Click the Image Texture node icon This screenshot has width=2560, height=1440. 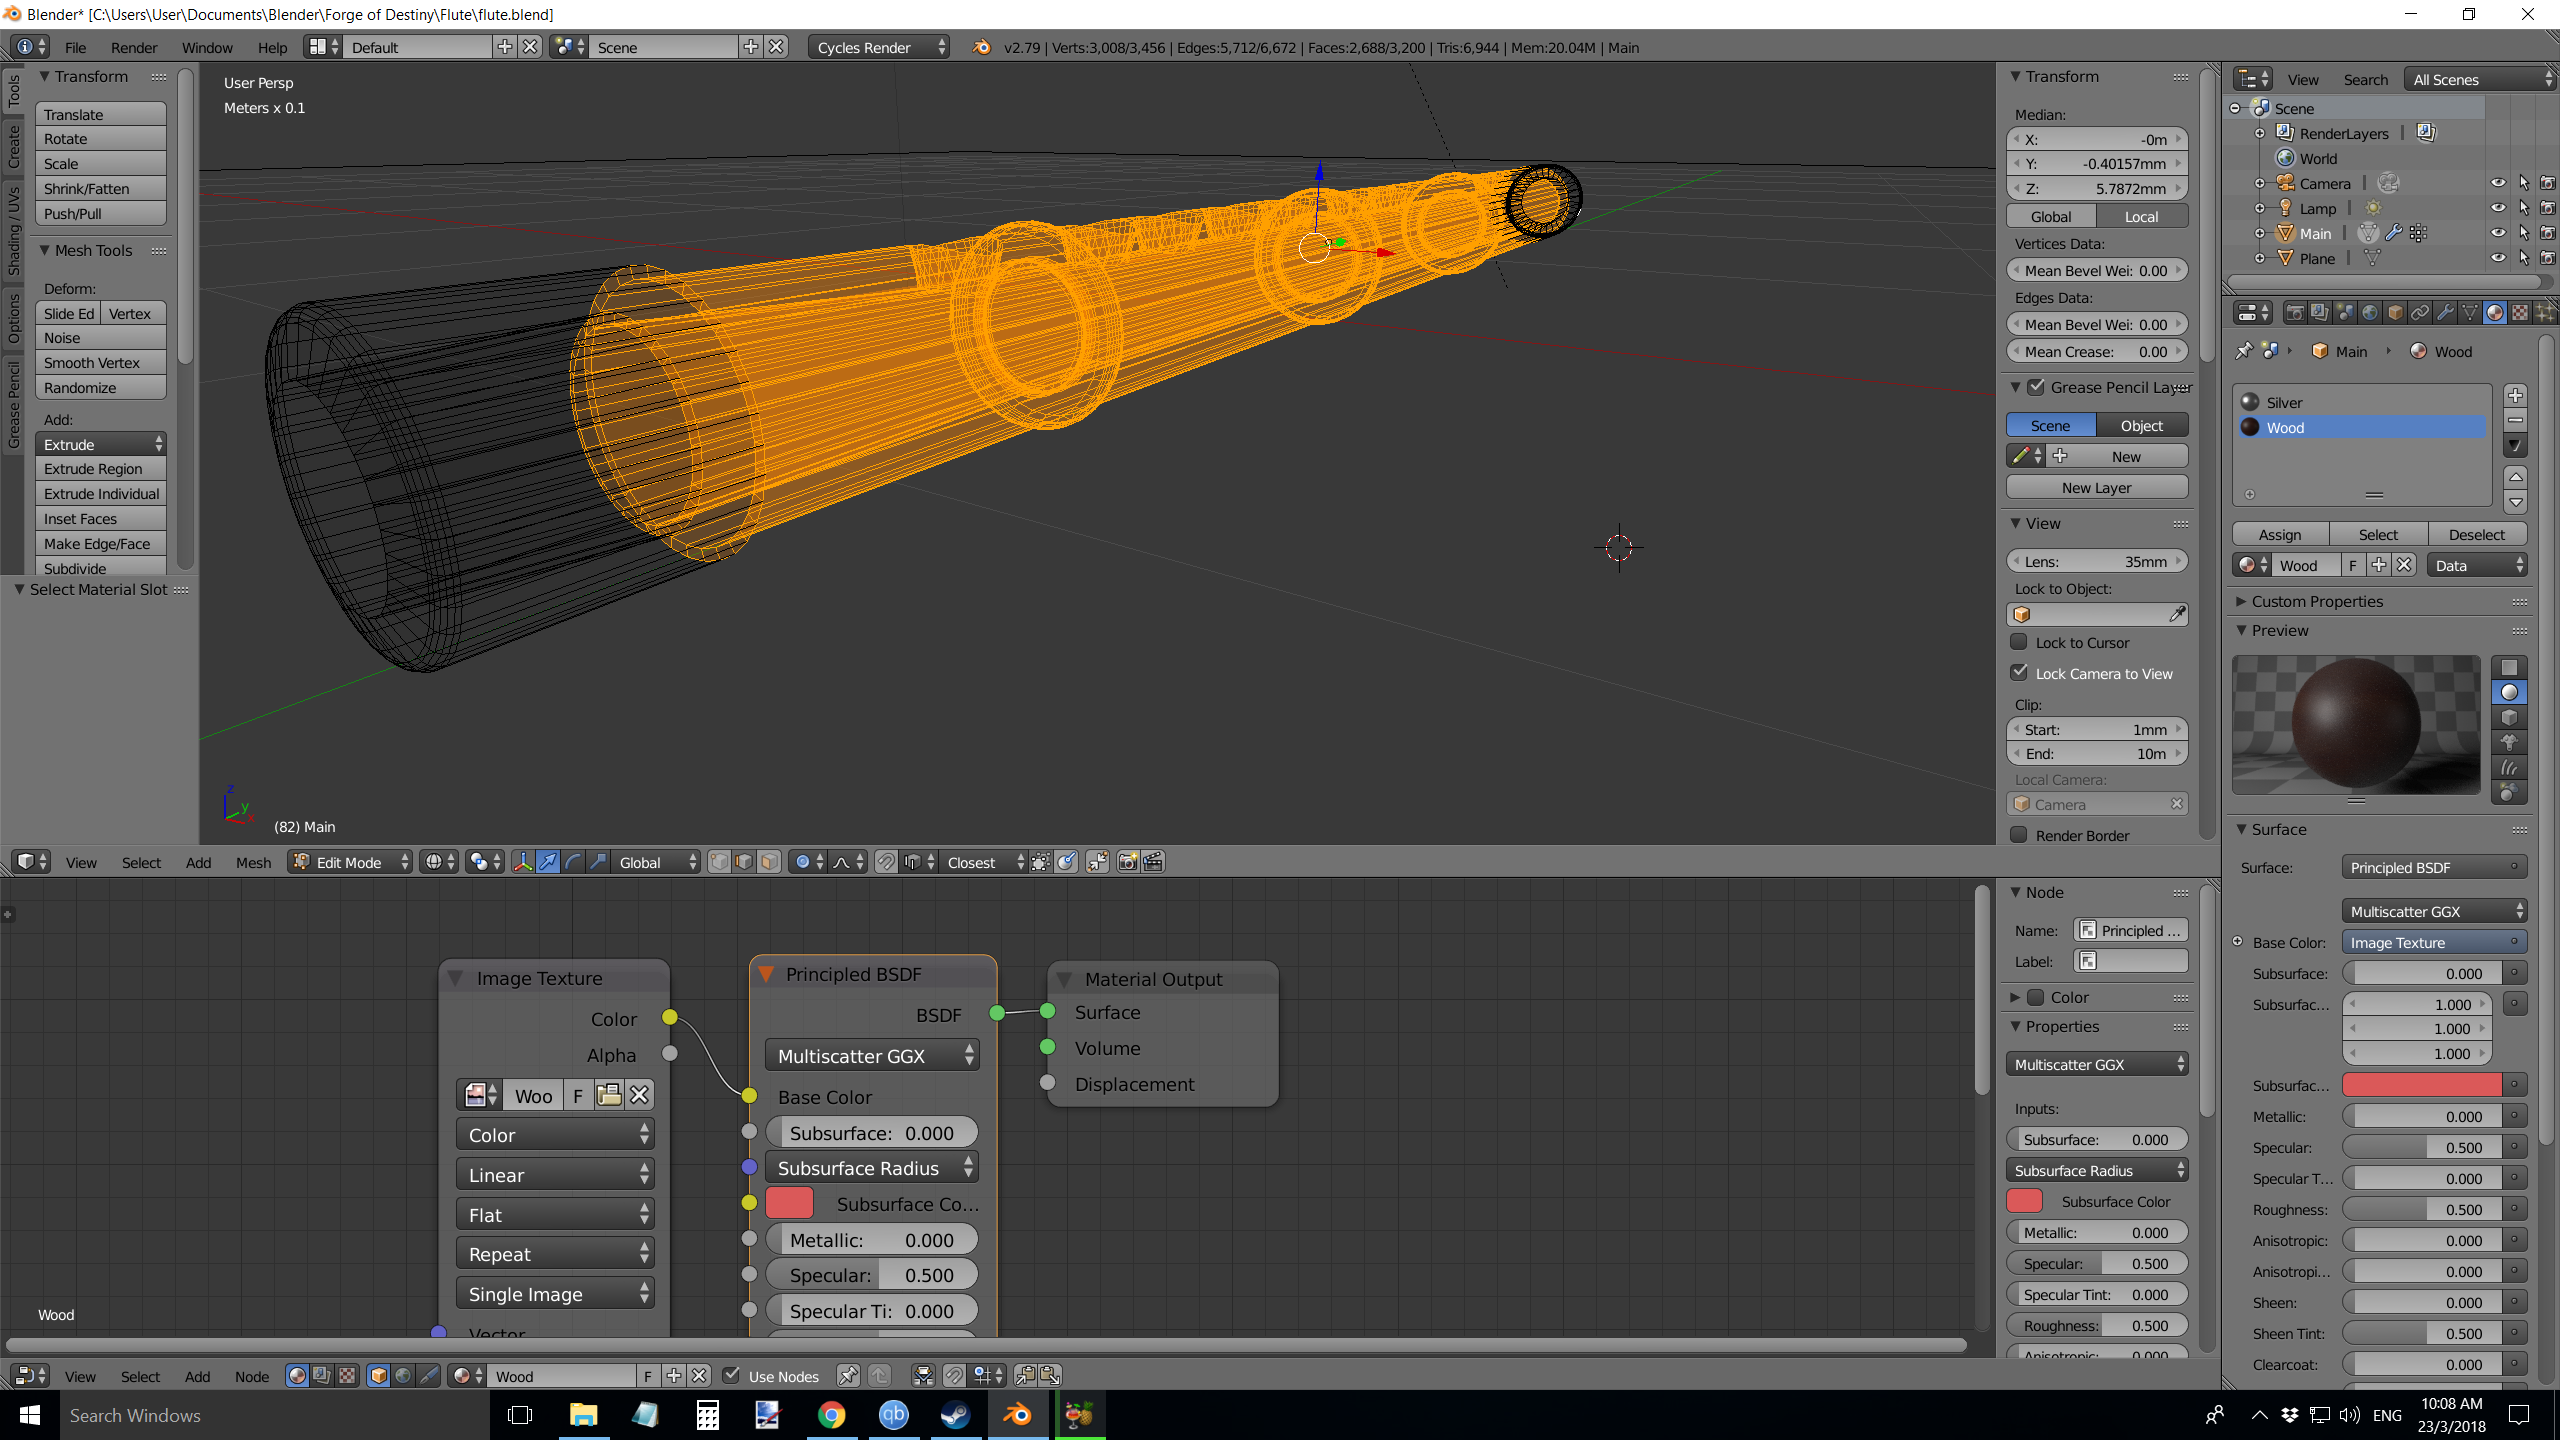(x=475, y=1095)
